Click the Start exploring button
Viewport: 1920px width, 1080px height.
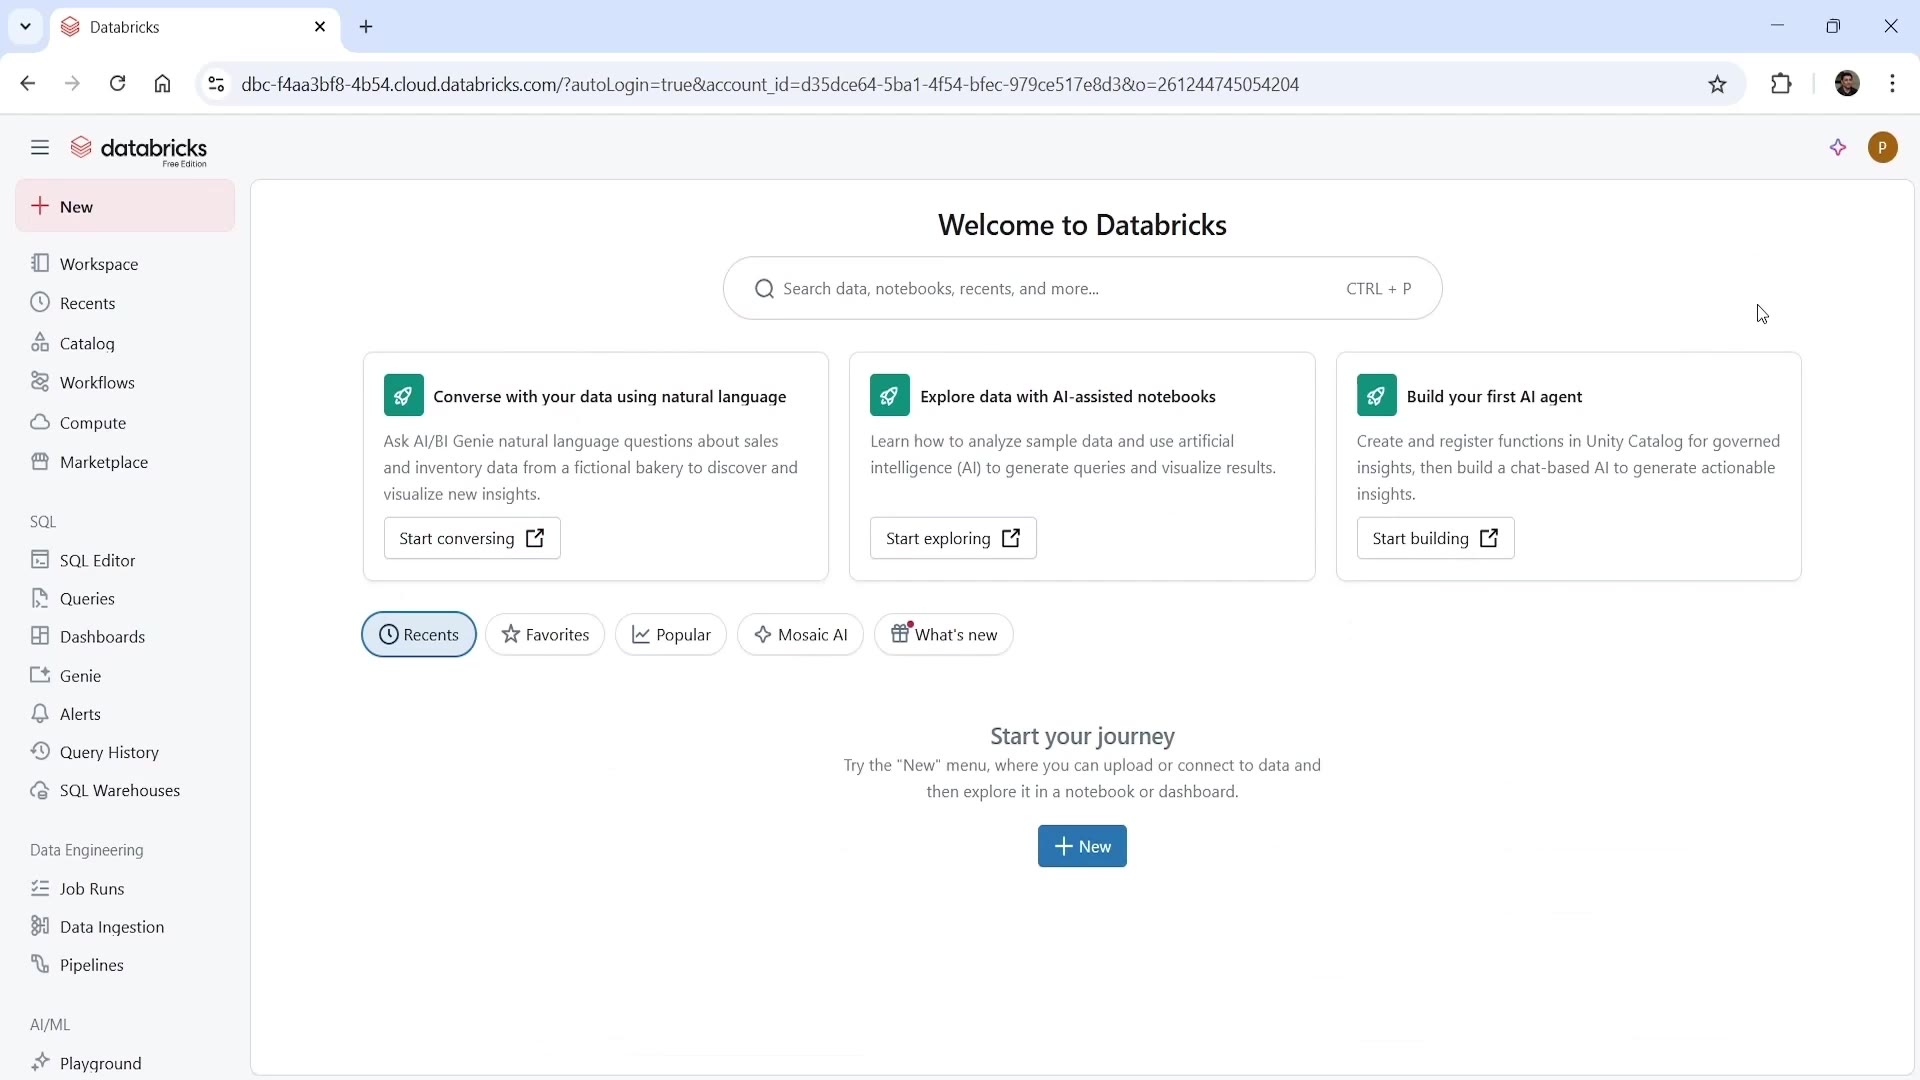coord(953,538)
